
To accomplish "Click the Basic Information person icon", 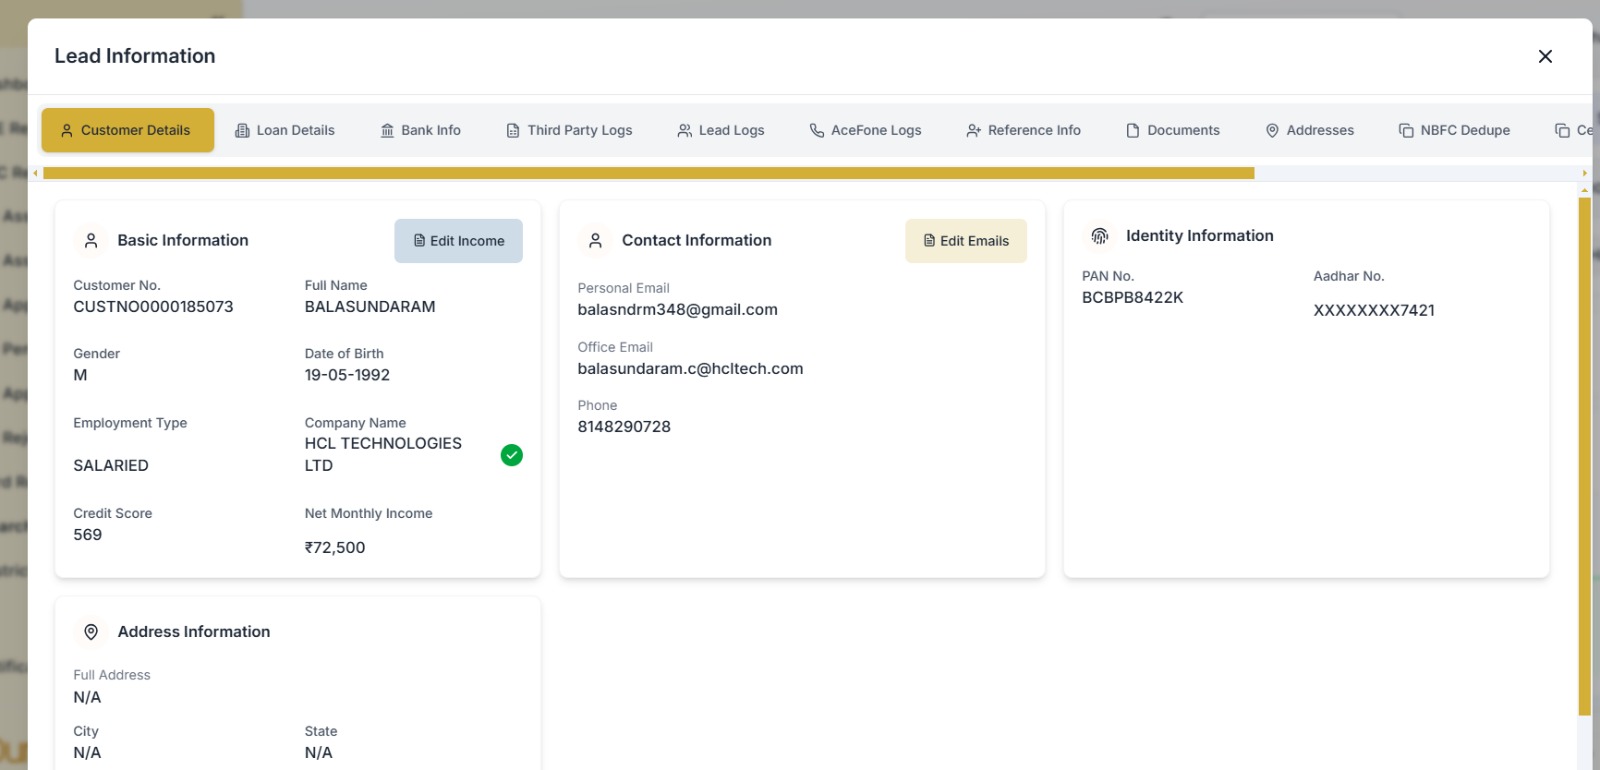I will pyautogui.click(x=91, y=241).
